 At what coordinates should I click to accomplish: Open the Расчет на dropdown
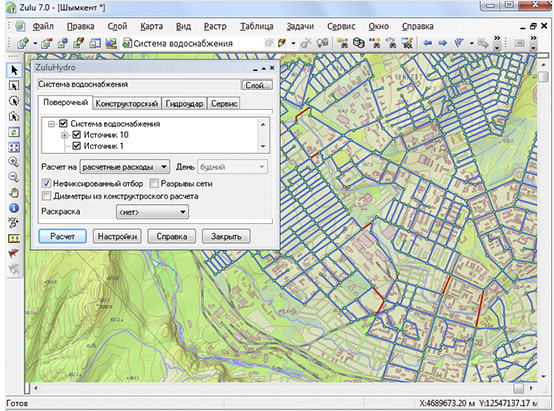pos(125,167)
